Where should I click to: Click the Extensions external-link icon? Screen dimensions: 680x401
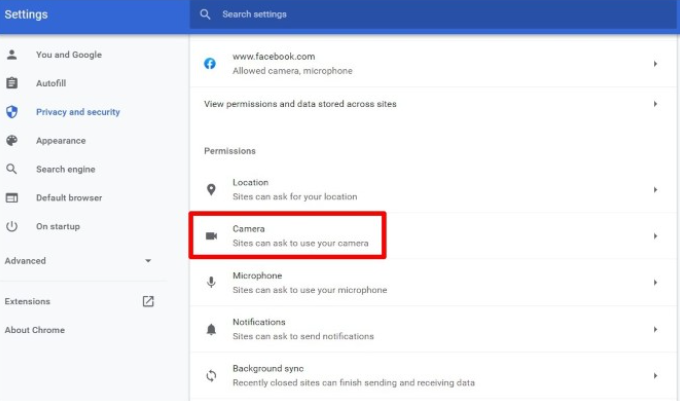point(148,301)
